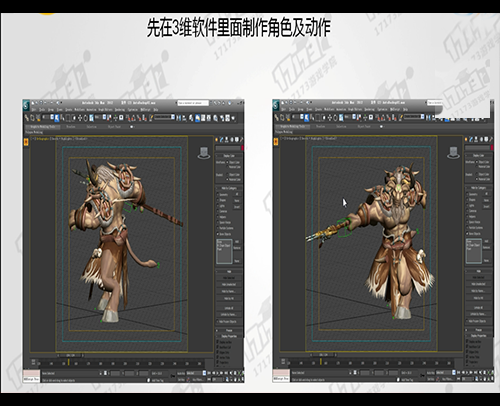Click Select Object tool in right 3ds Max window
The width and height of the screenshot is (500, 406).
click(x=307, y=118)
